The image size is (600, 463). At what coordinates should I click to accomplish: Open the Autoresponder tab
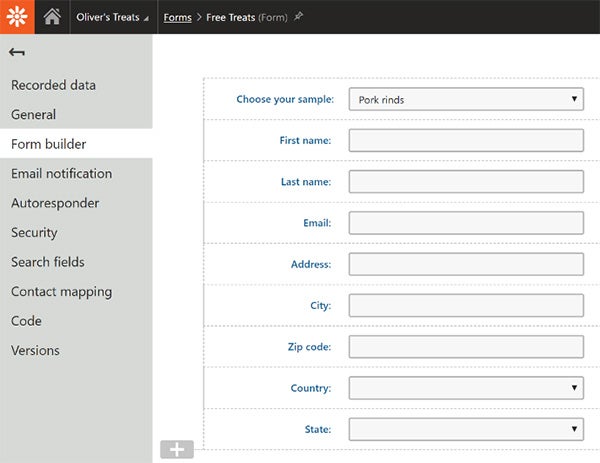[55, 203]
